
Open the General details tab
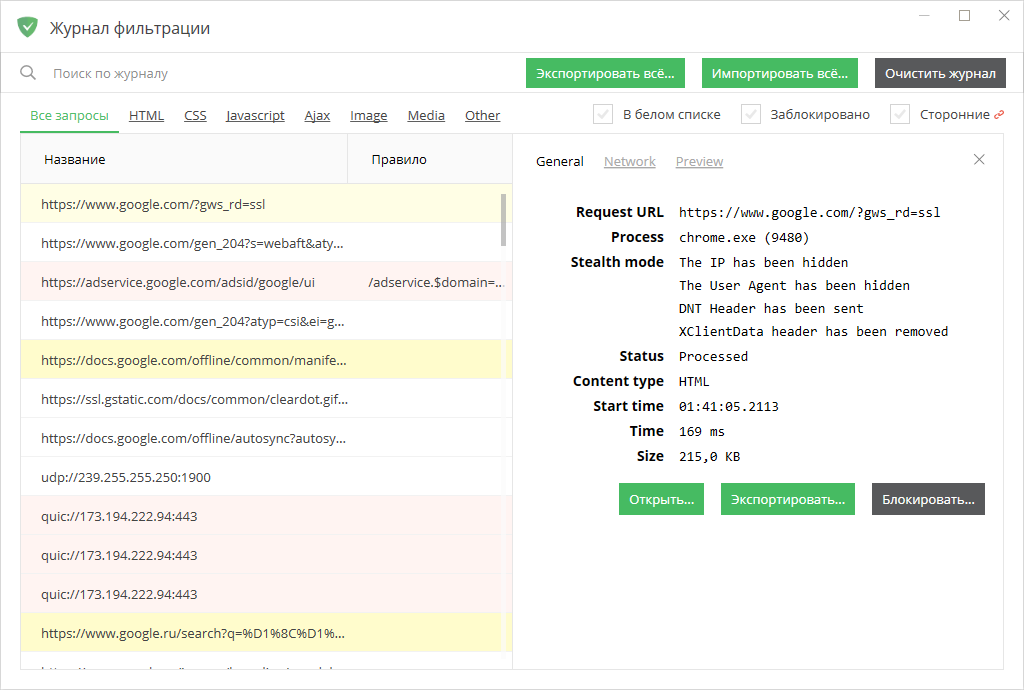560,161
